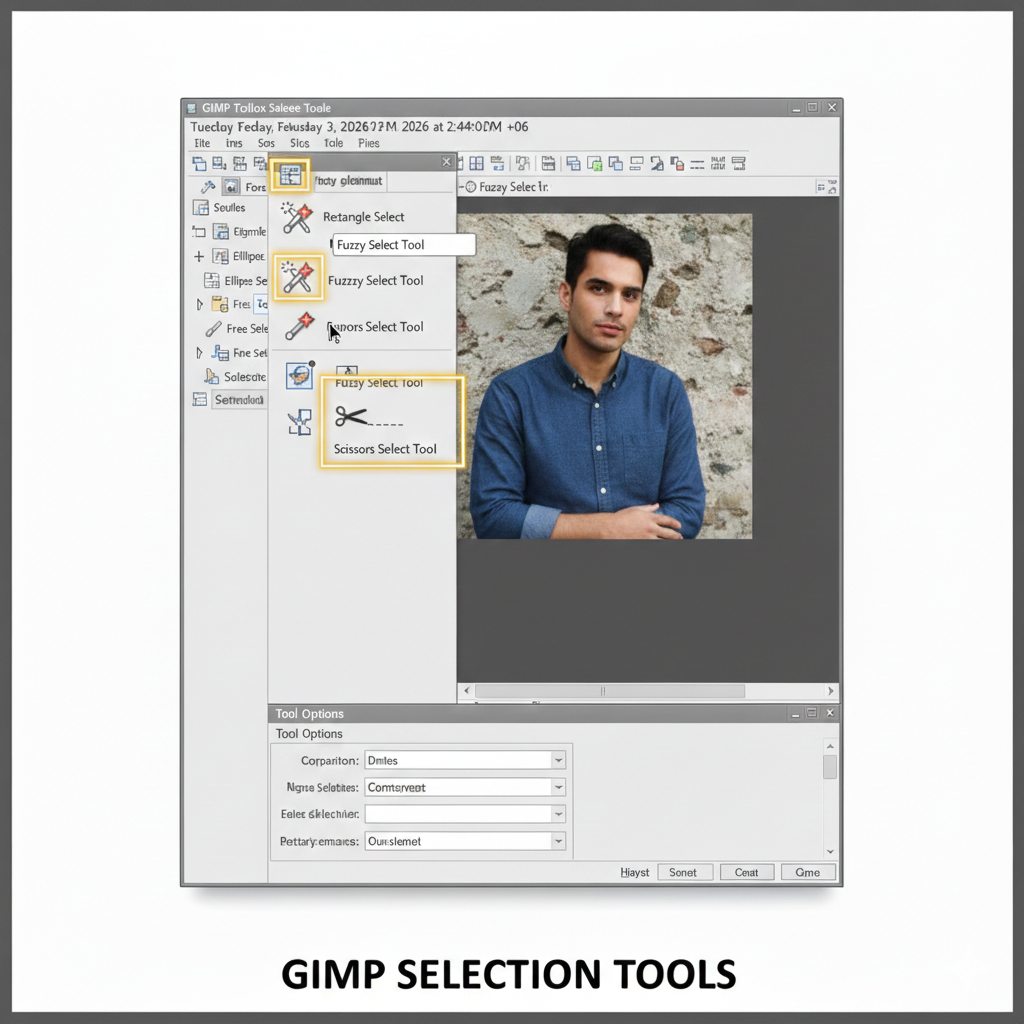Close the tool selection popup panel
The image size is (1024, 1024).
447,162
